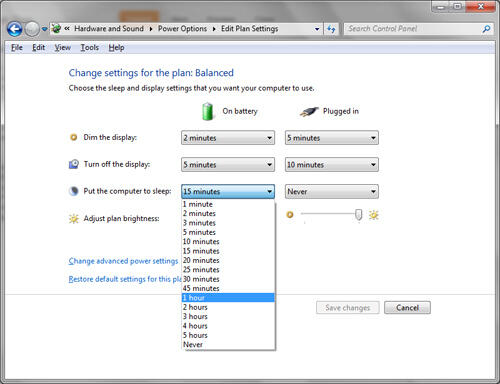This screenshot has height=384, width=500.
Task: Select 5 hours from sleep list
Action: 228,335
